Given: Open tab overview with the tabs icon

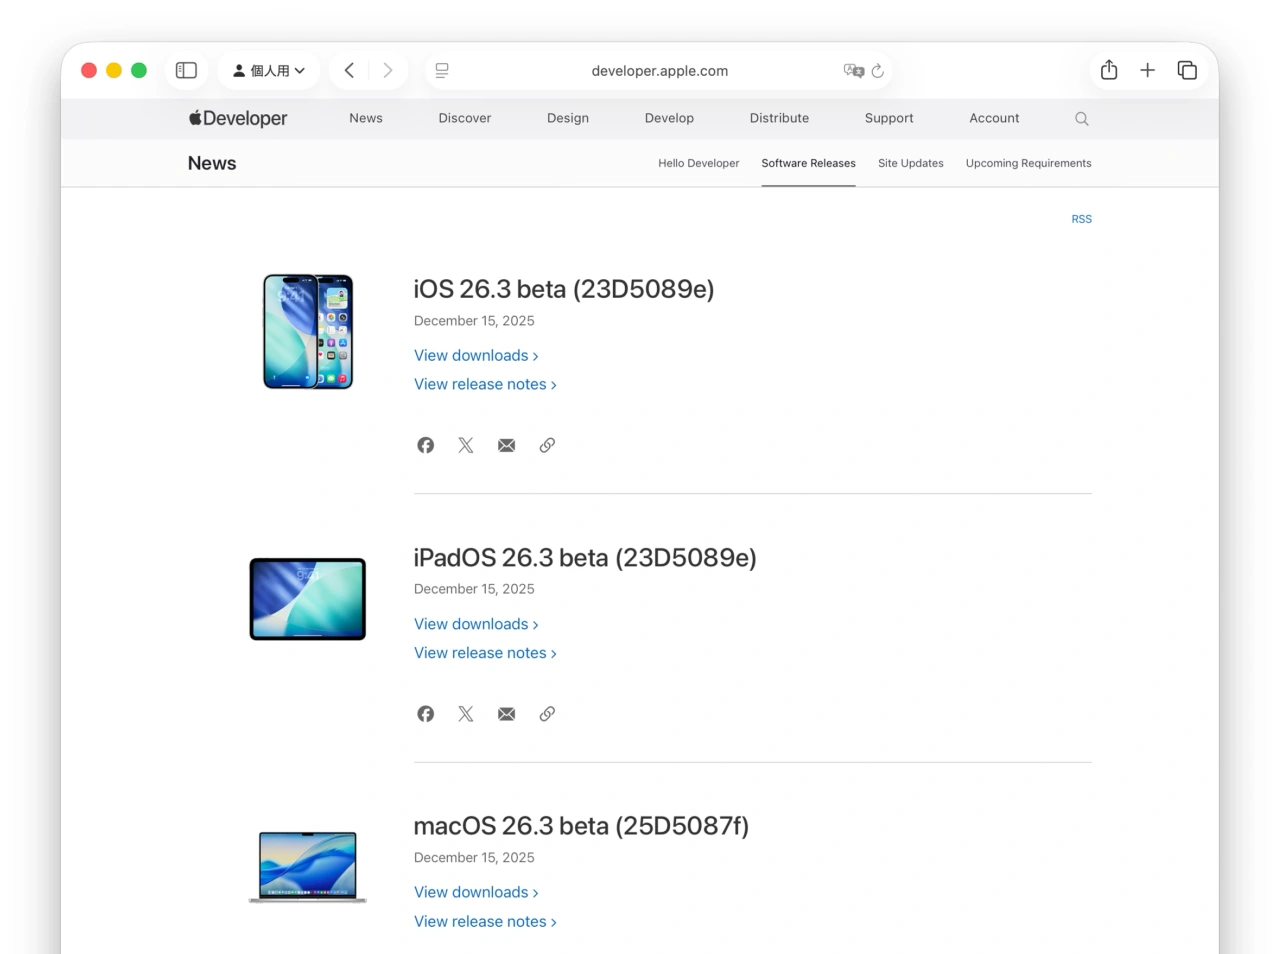Looking at the screenshot, I should (x=1187, y=70).
